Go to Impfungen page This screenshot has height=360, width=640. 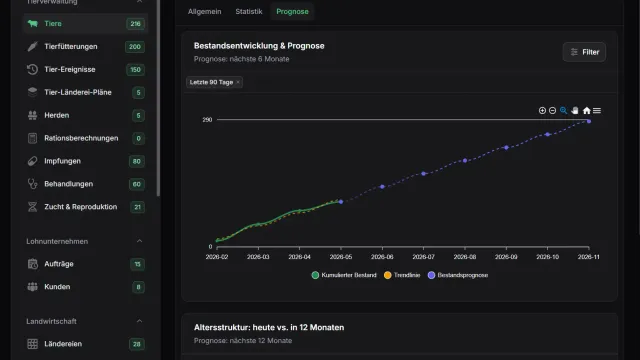pos(85,161)
